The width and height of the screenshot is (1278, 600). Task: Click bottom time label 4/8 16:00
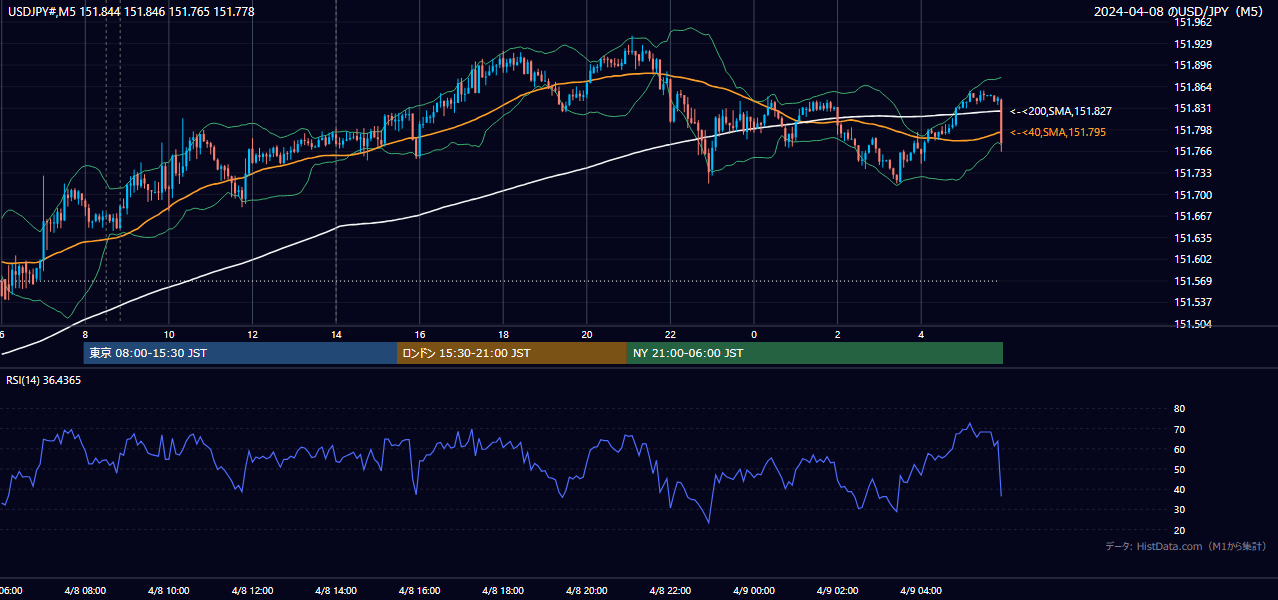419,591
